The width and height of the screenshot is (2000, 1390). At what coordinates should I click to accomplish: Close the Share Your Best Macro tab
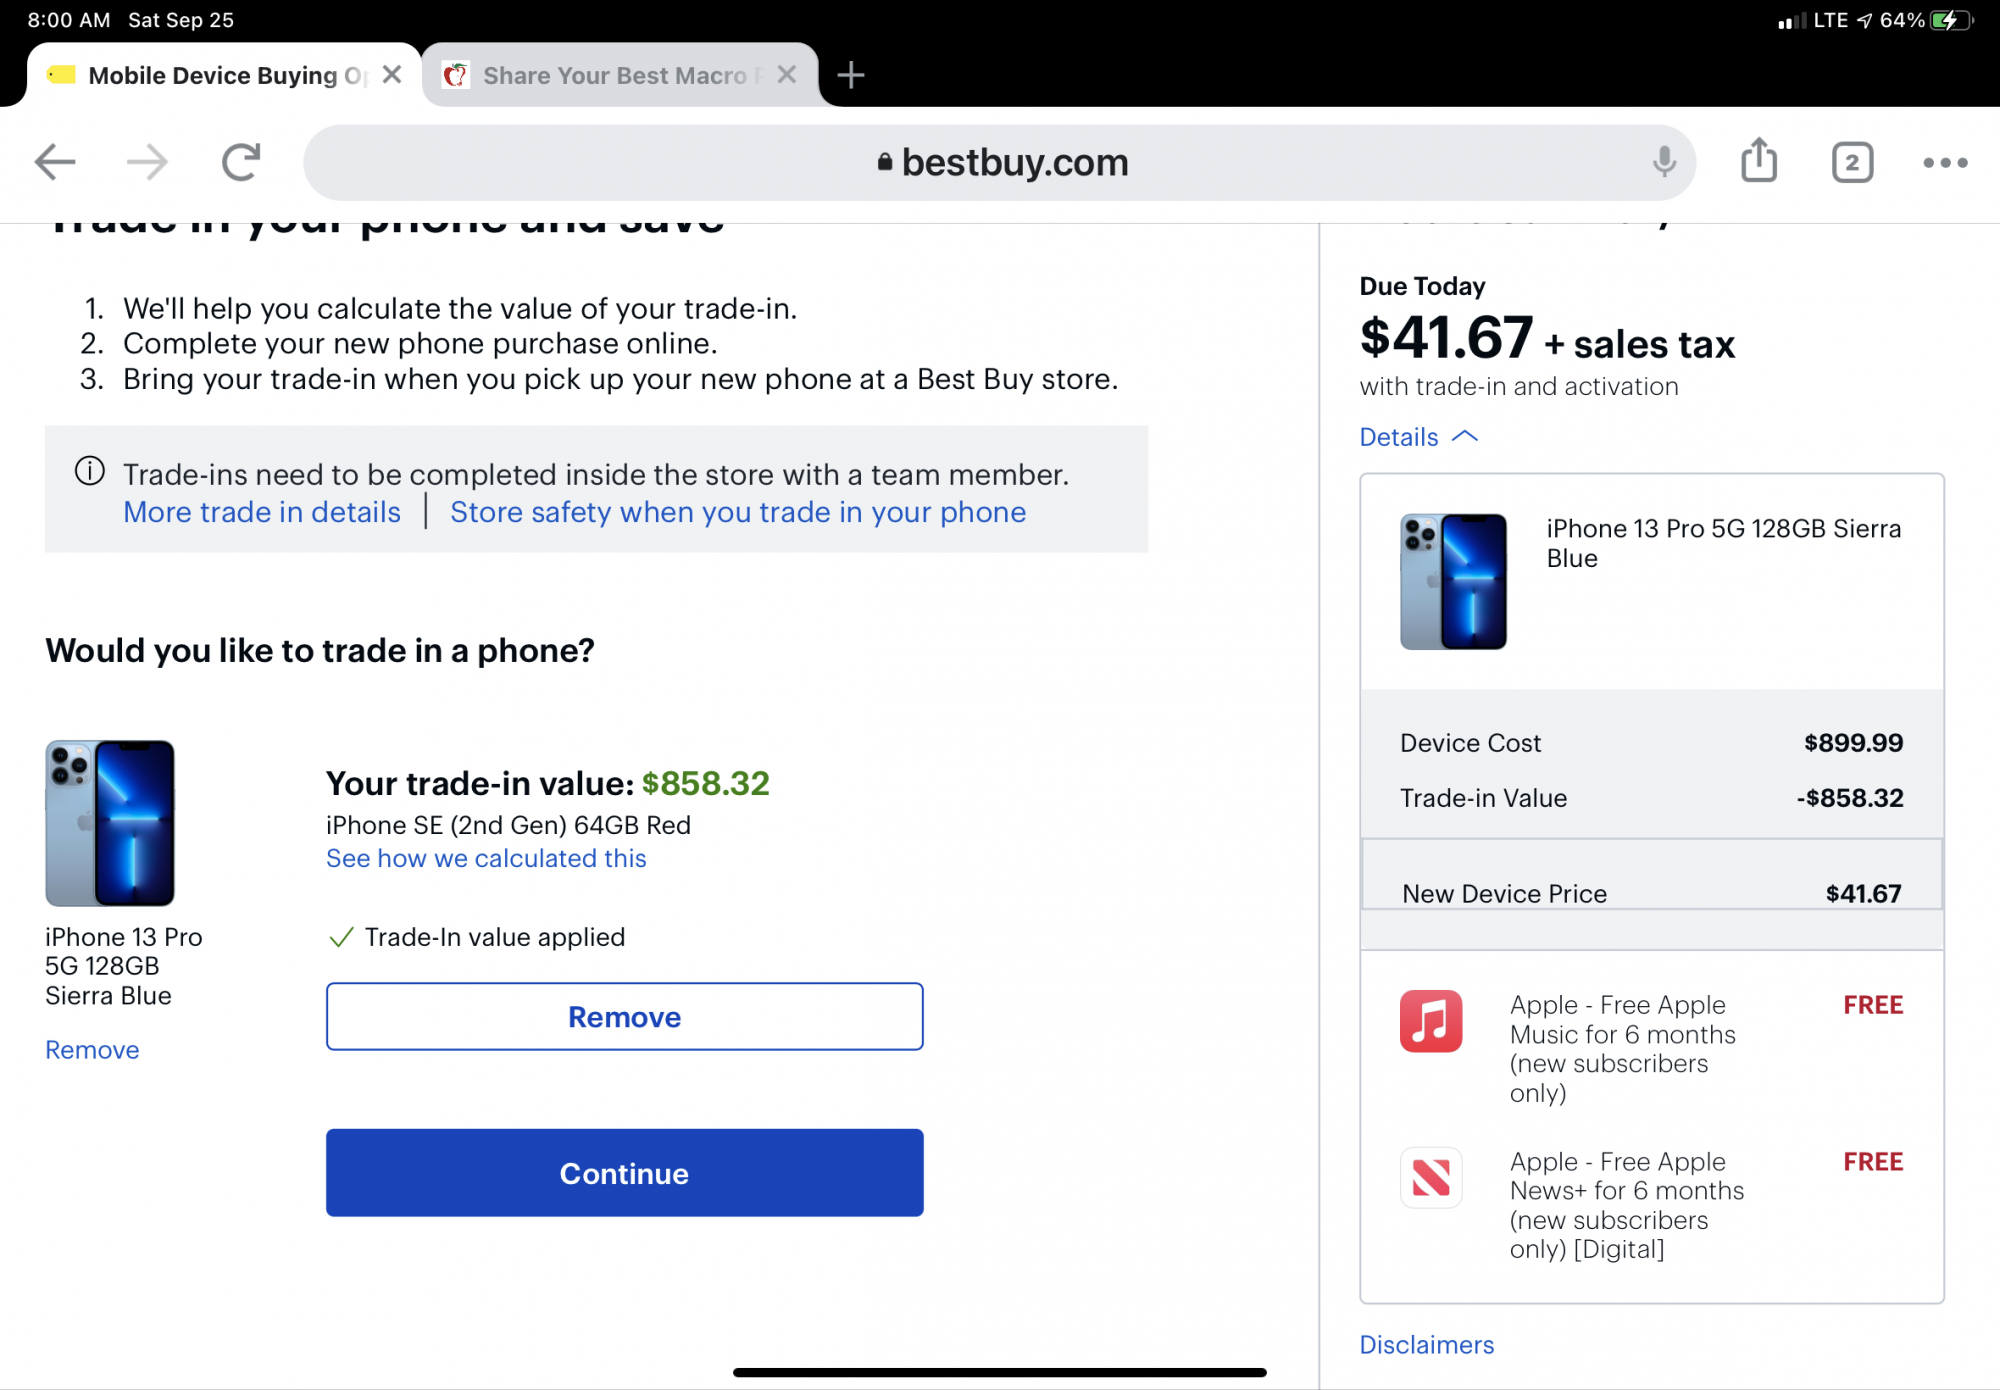787,75
